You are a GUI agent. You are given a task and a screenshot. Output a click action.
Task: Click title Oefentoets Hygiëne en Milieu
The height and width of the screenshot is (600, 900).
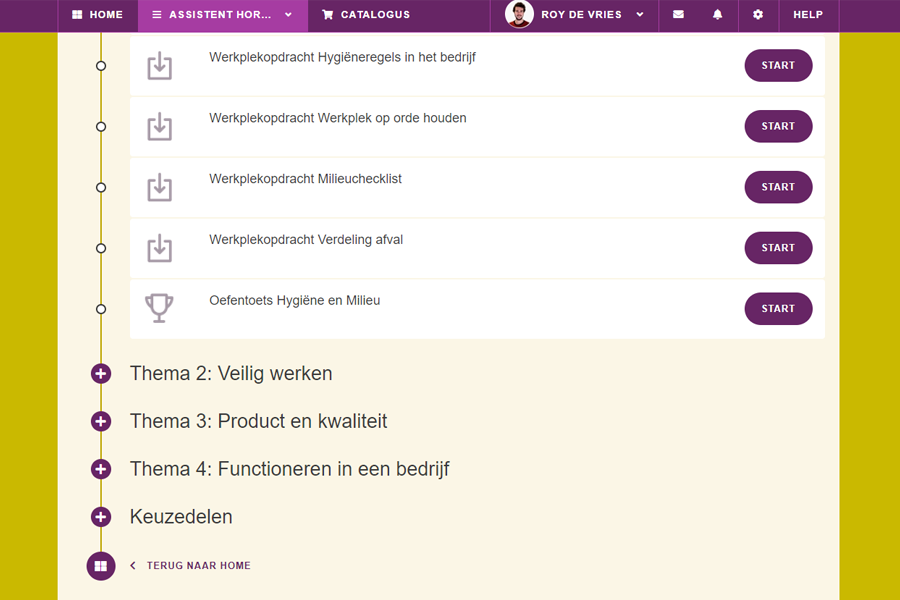[x=294, y=301]
